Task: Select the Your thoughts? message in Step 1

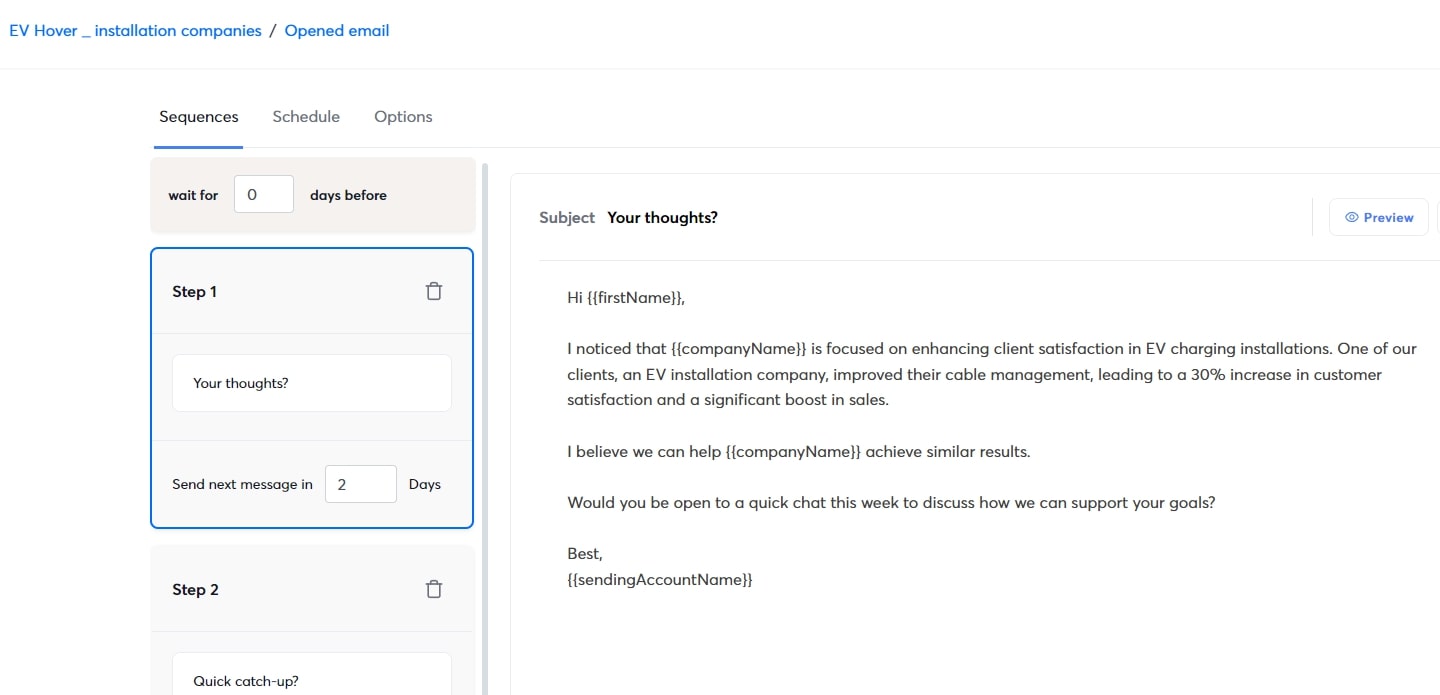Action: pyautogui.click(x=311, y=383)
